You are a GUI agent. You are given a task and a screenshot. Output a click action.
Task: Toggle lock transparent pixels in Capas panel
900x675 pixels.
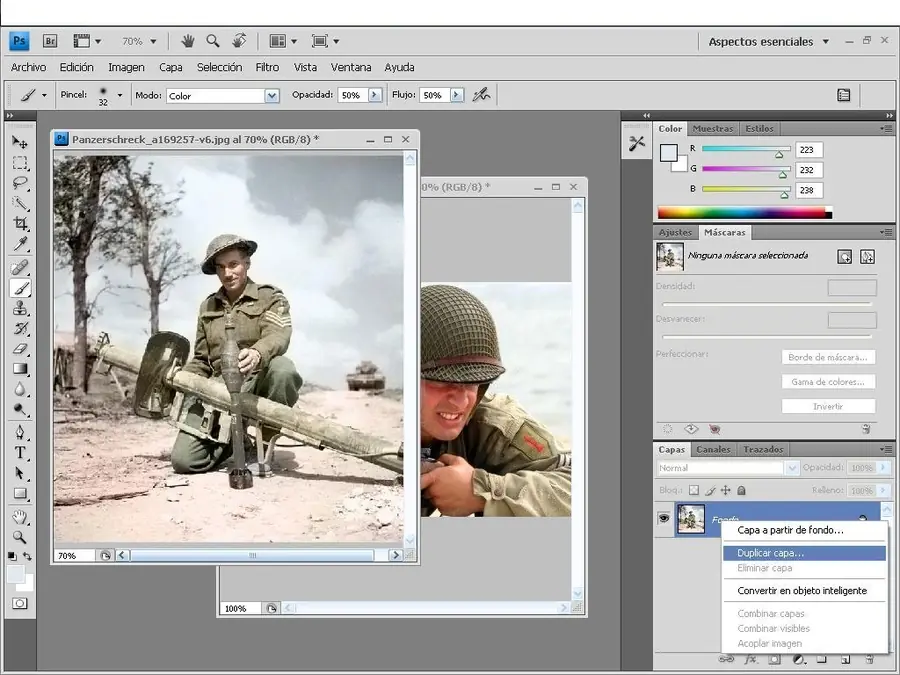[x=694, y=490]
